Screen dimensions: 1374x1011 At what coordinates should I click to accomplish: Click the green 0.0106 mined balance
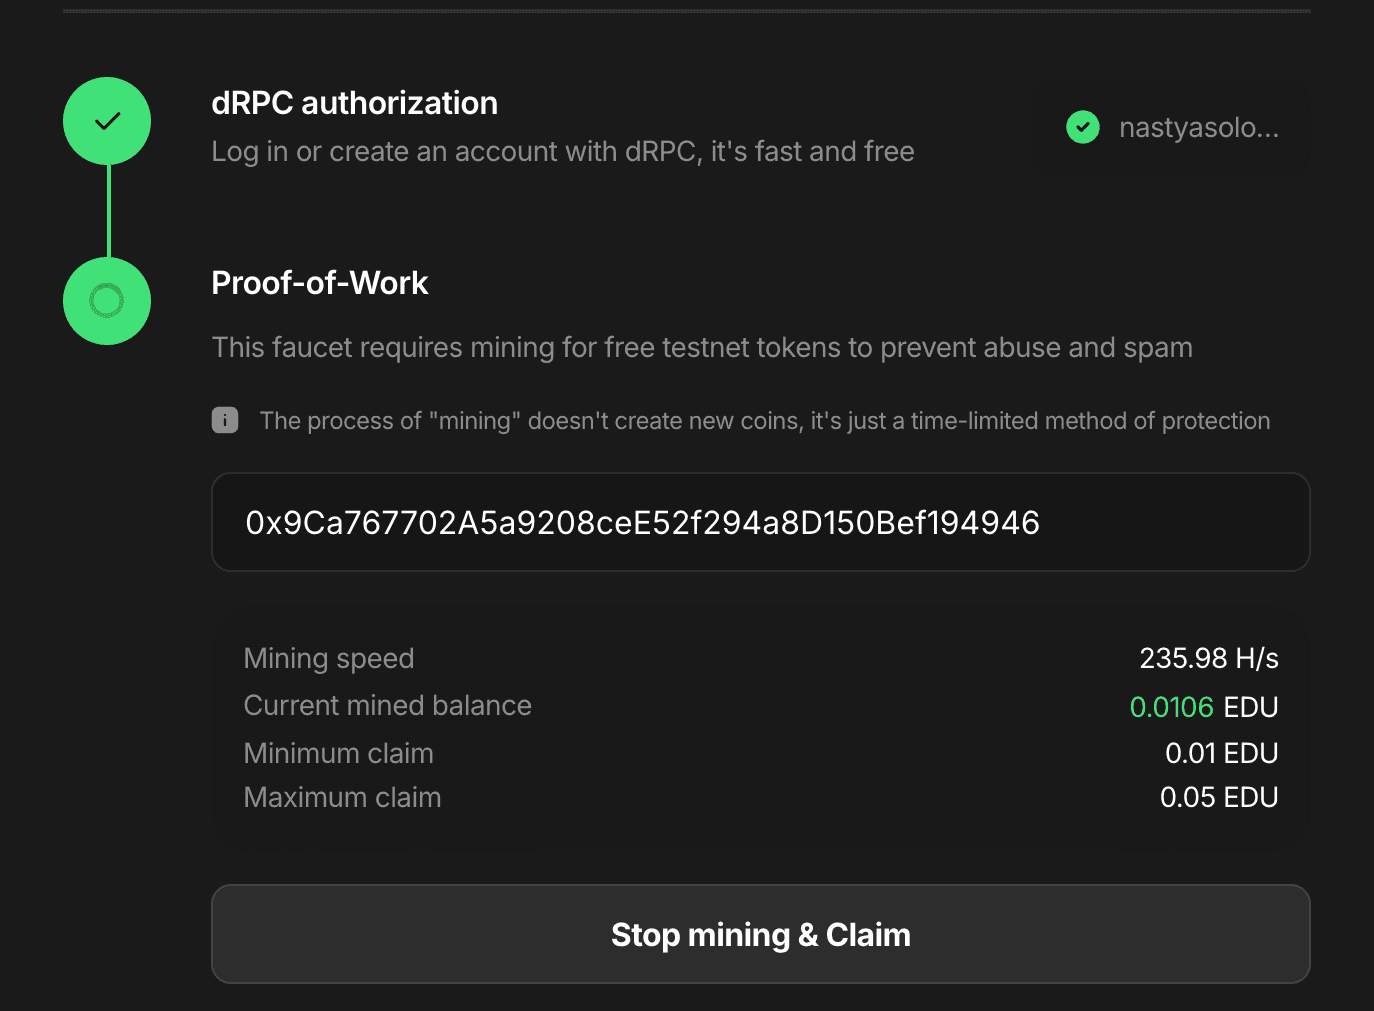point(1171,707)
